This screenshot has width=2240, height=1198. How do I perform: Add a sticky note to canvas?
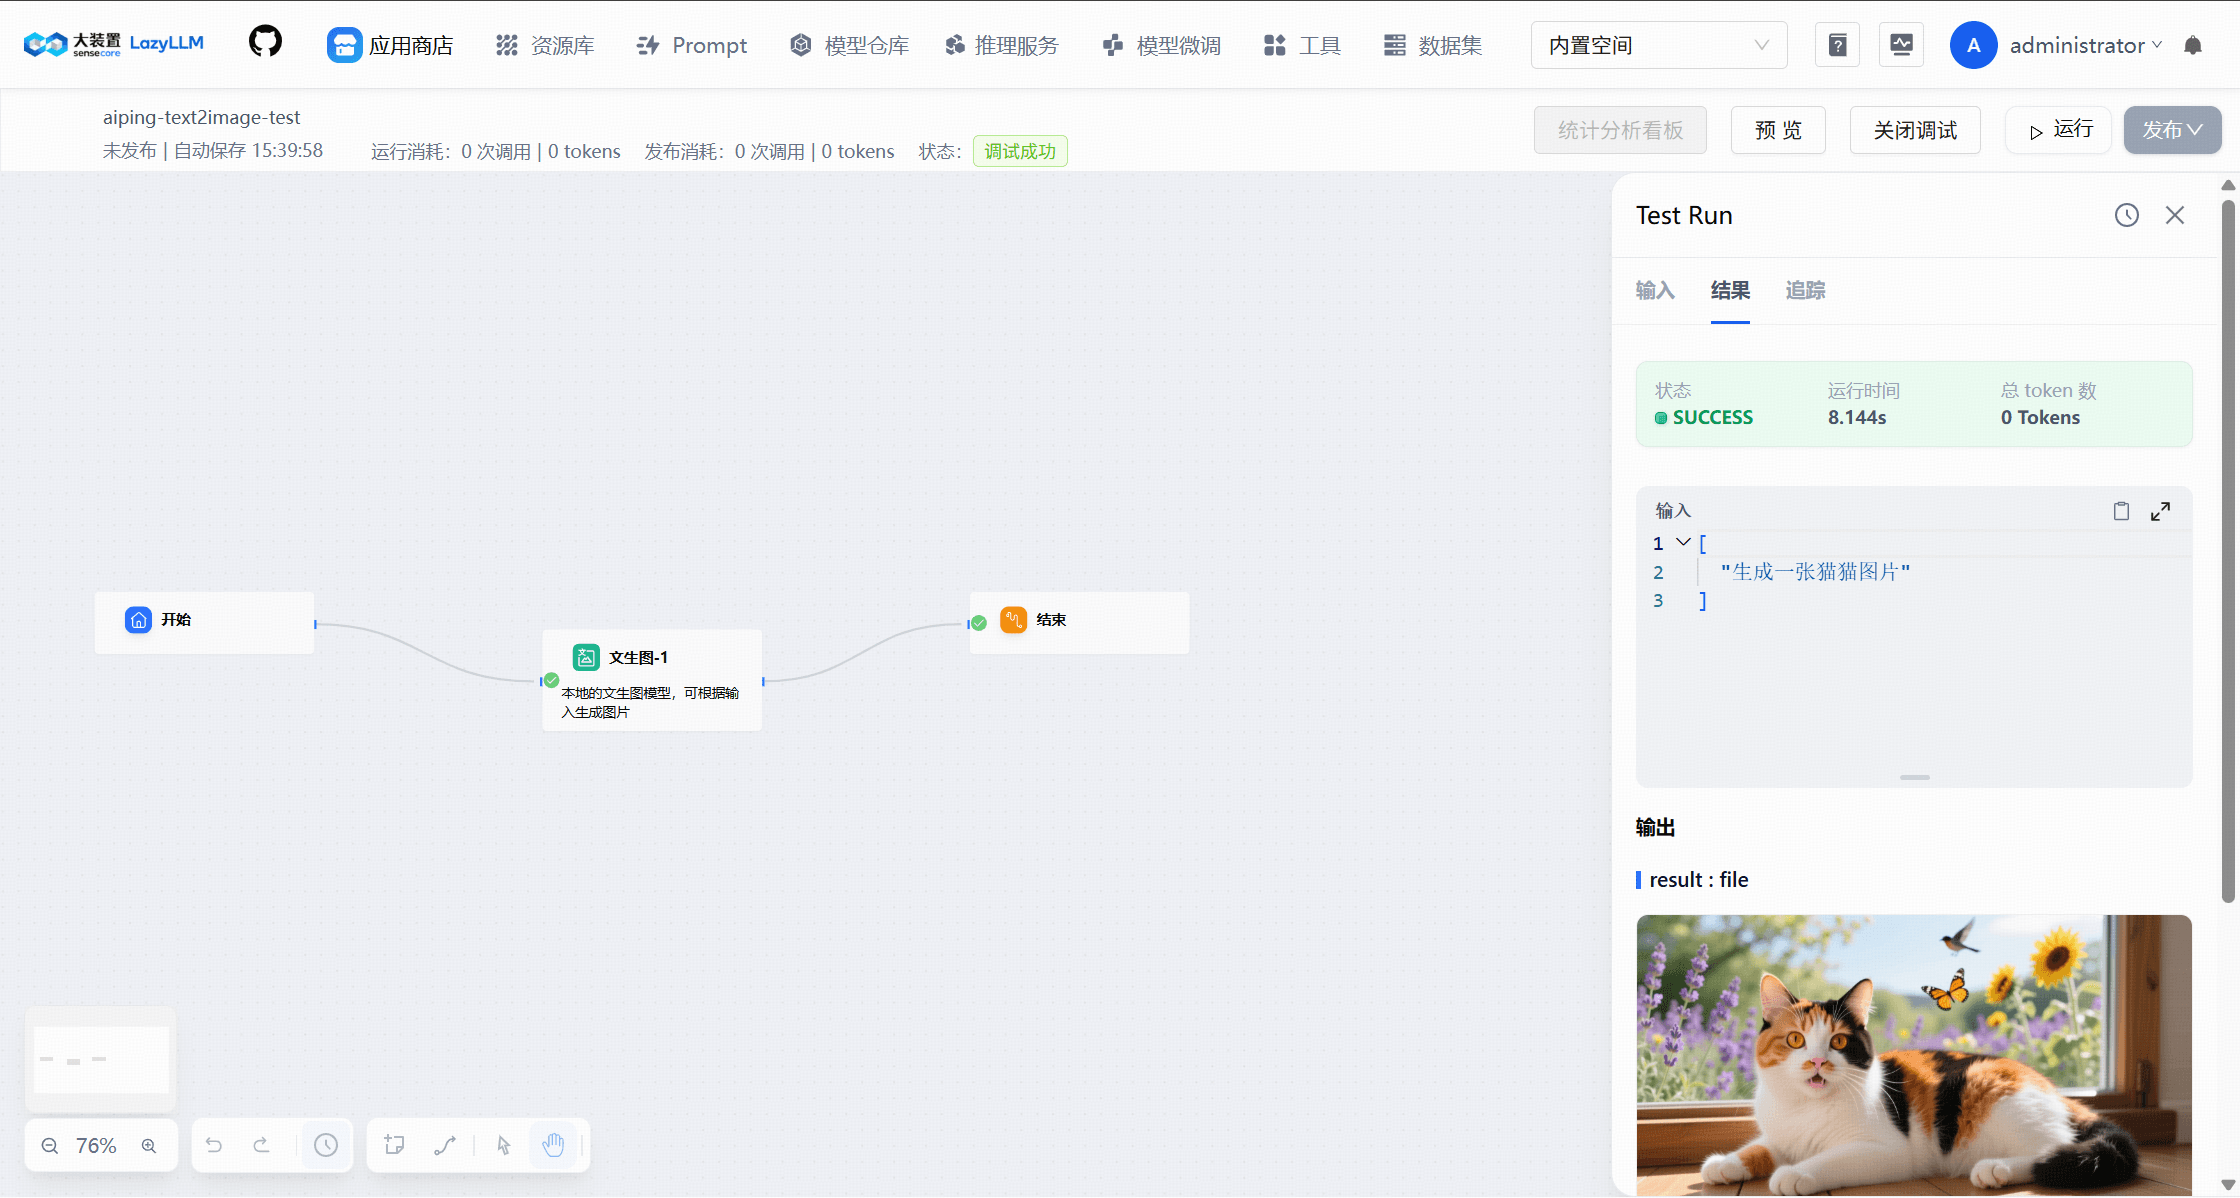(x=394, y=1145)
